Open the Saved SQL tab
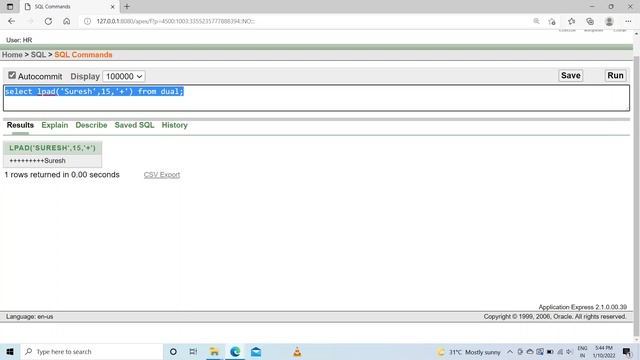Screen dimensions: 640x360 pos(134,125)
